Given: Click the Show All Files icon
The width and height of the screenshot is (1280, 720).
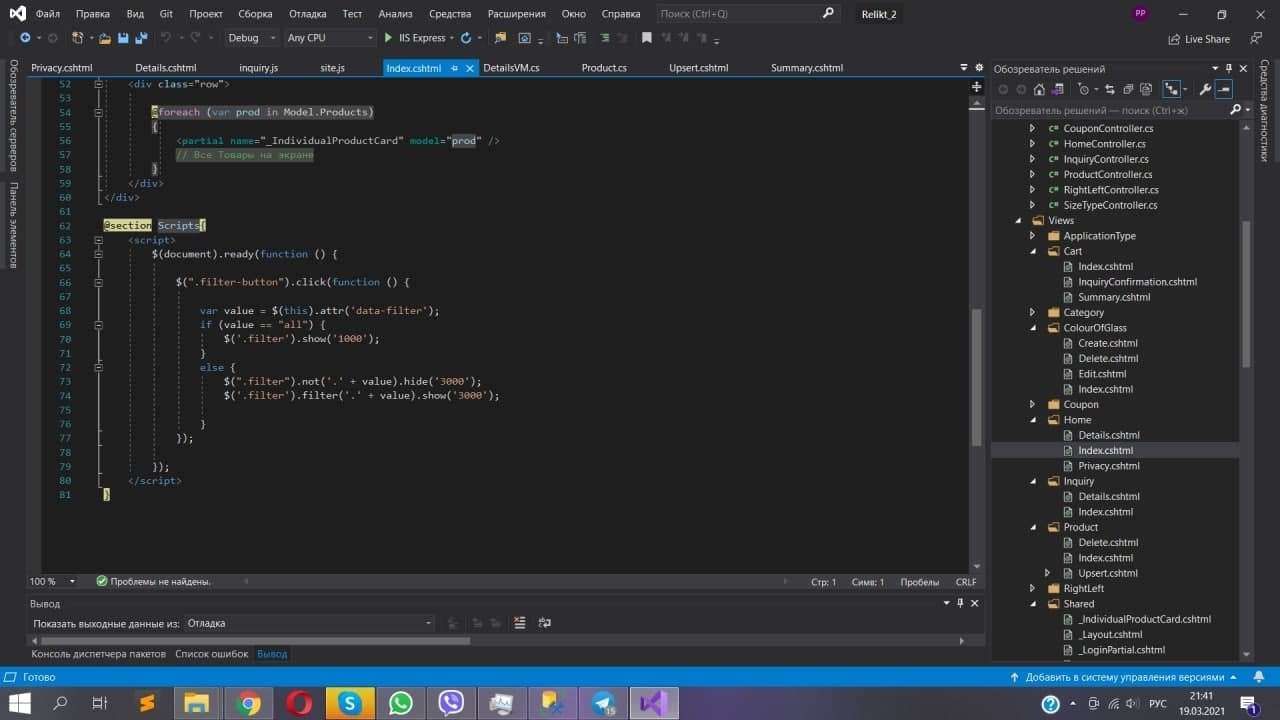Looking at the screenshot, I should click(1148, 89).
